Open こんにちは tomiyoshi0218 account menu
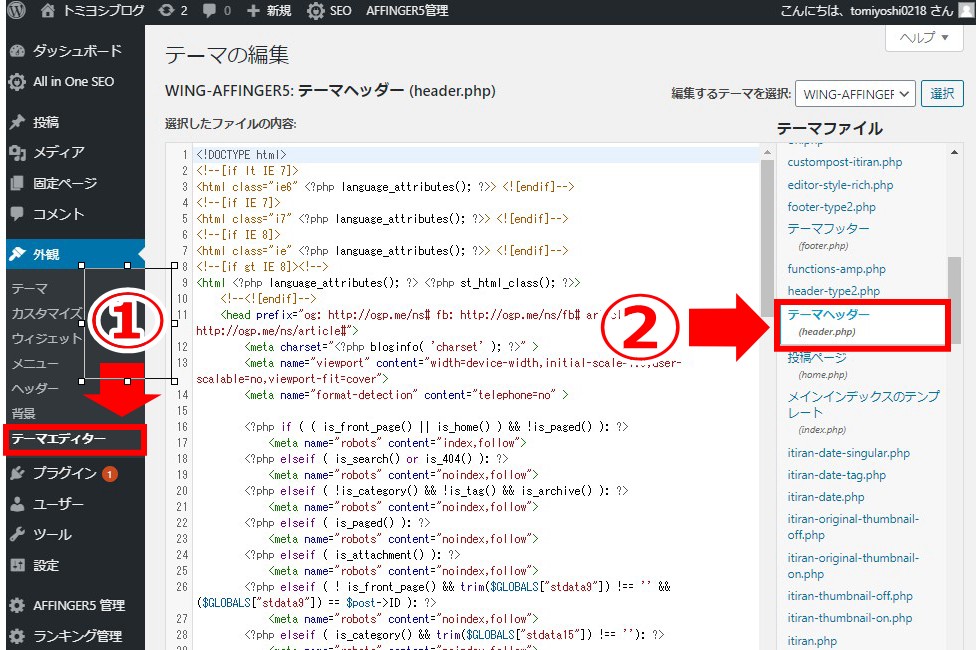This screenshot has width=976, height=650. point(866,11)
